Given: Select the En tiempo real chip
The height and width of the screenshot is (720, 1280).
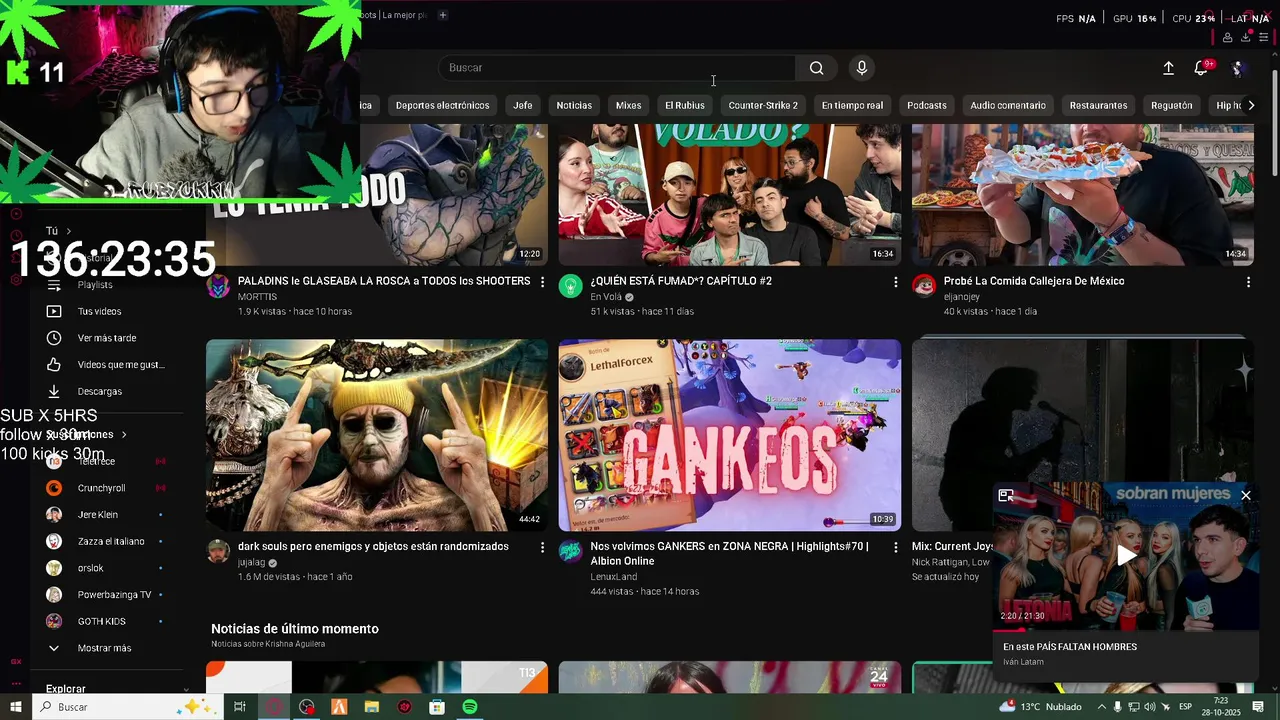Looking at the screenshot, I should tap(853, 105).
